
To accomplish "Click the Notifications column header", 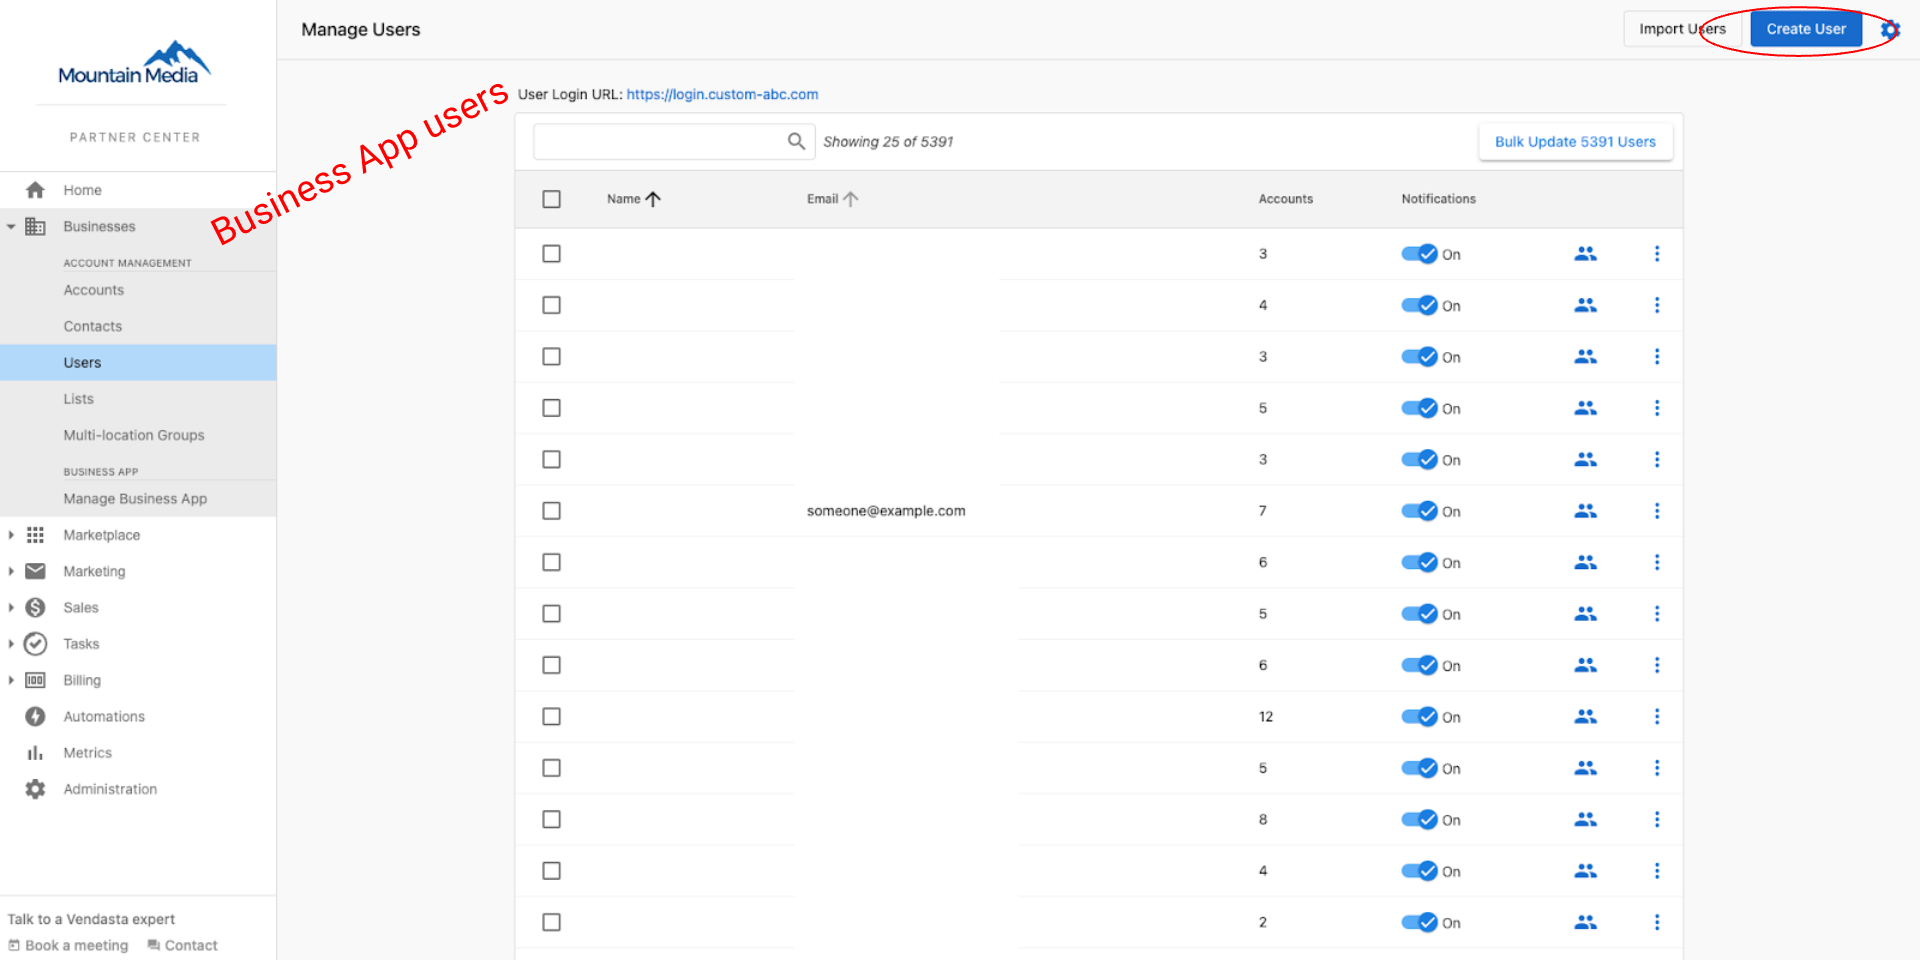I will (1438, 199).
